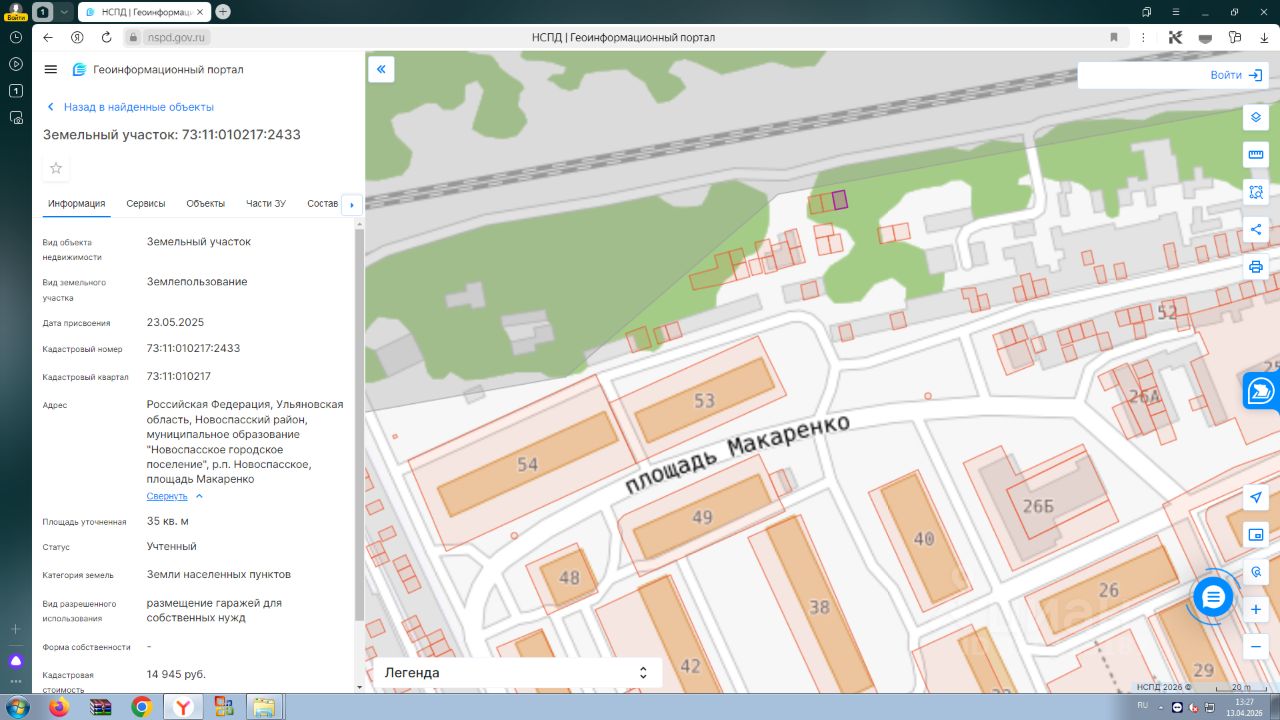Open the Alice assistant in the sidebar

pos(16,661)
